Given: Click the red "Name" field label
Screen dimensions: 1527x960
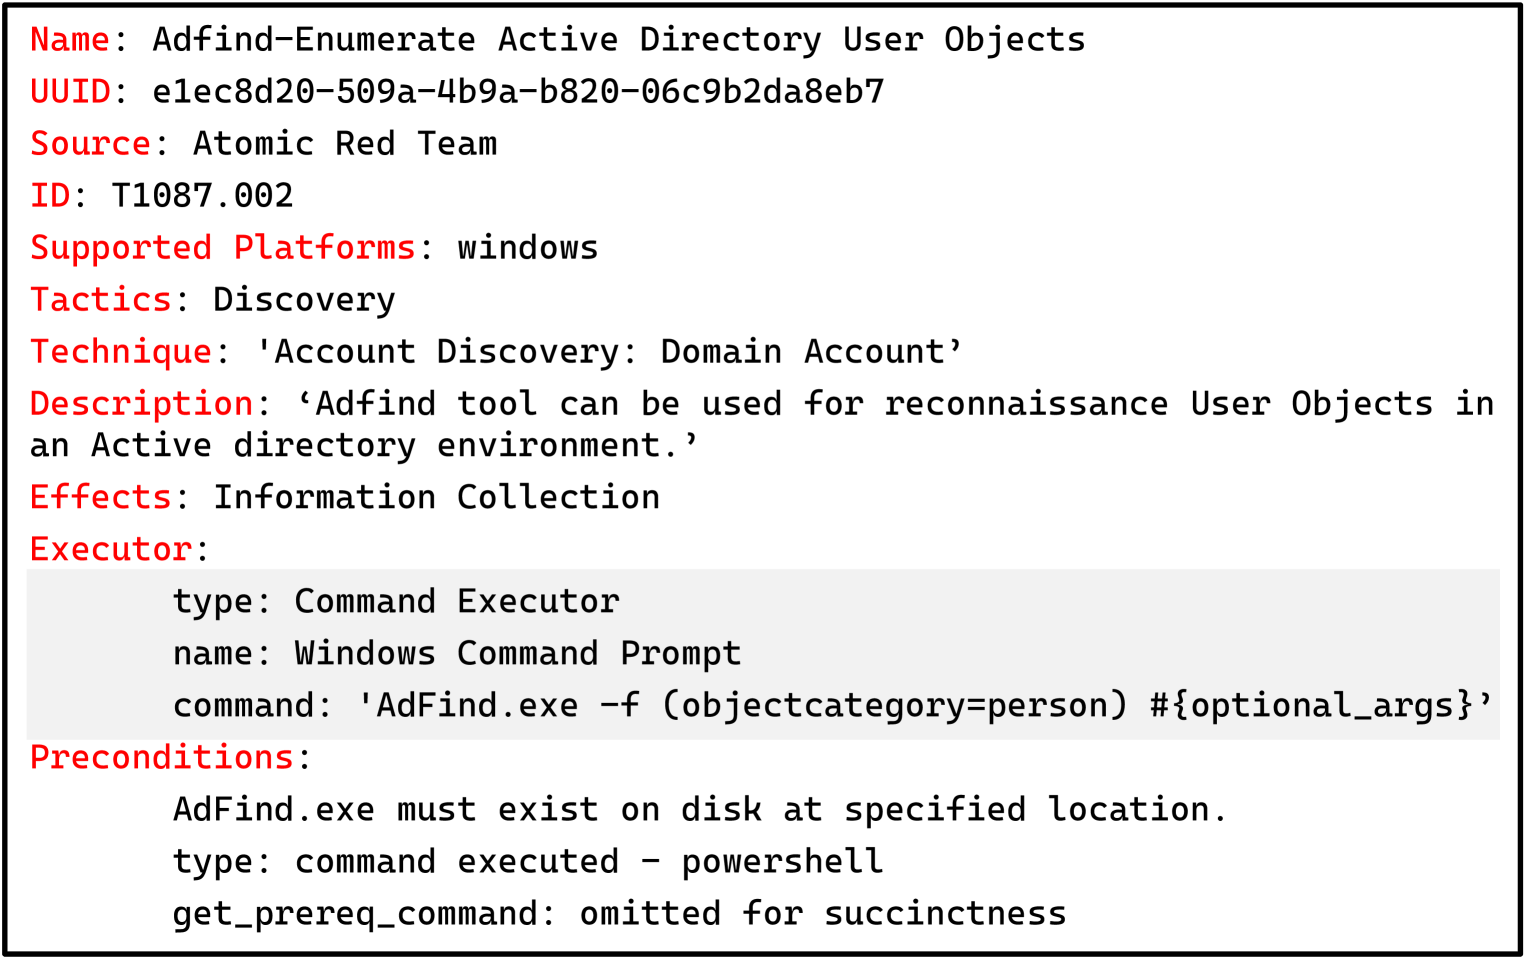Looking at the screenshot, I should coord(69,40).
